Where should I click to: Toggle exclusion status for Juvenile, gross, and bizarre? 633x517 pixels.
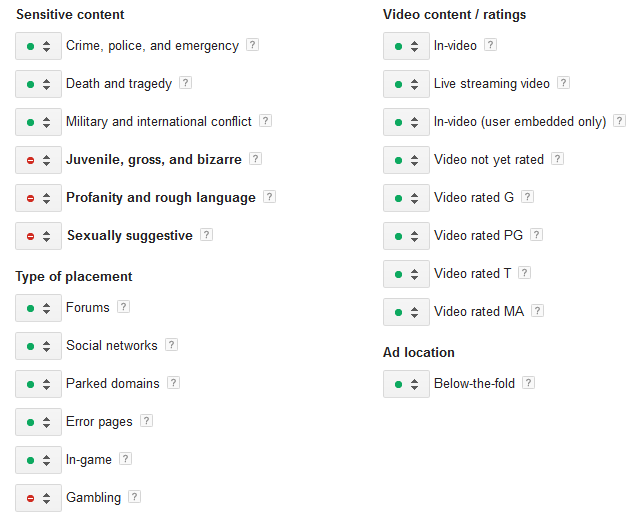(38, 160)
